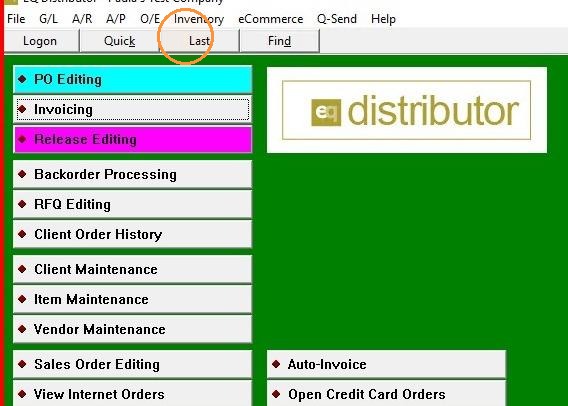568x406 pixels.
Task: Open Client Maintenance
Action: point(133,269)
